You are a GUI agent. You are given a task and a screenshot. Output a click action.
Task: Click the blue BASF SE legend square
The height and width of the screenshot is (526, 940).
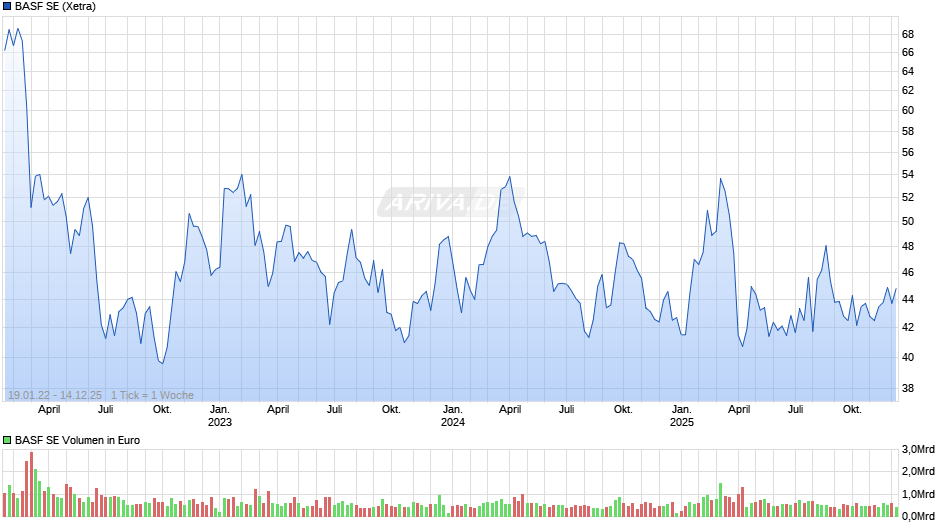(7, 7)
